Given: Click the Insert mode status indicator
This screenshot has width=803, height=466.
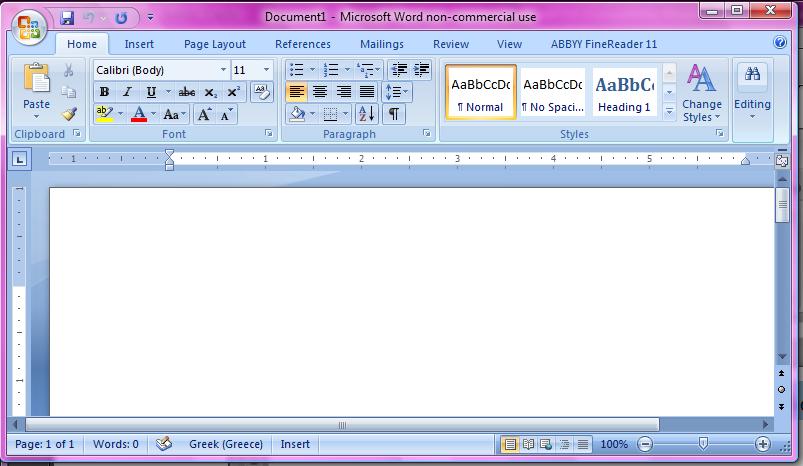Looking at the screenshot, I should point(295,444).
